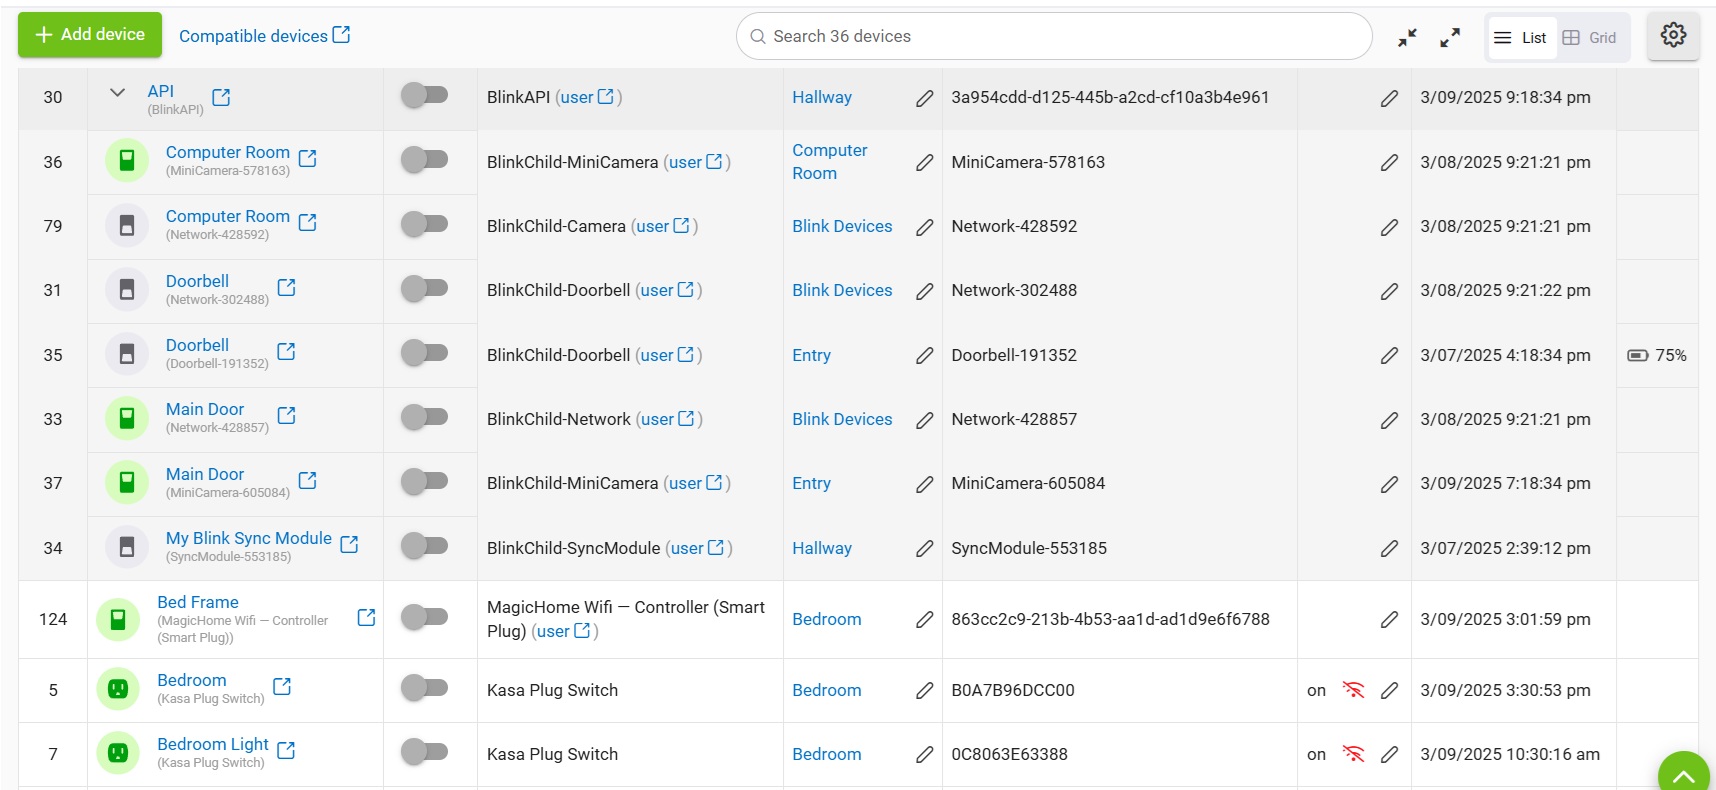Toggle the switch for Bedroom Light
The image size is (1716, 790).
click(424, 750)
